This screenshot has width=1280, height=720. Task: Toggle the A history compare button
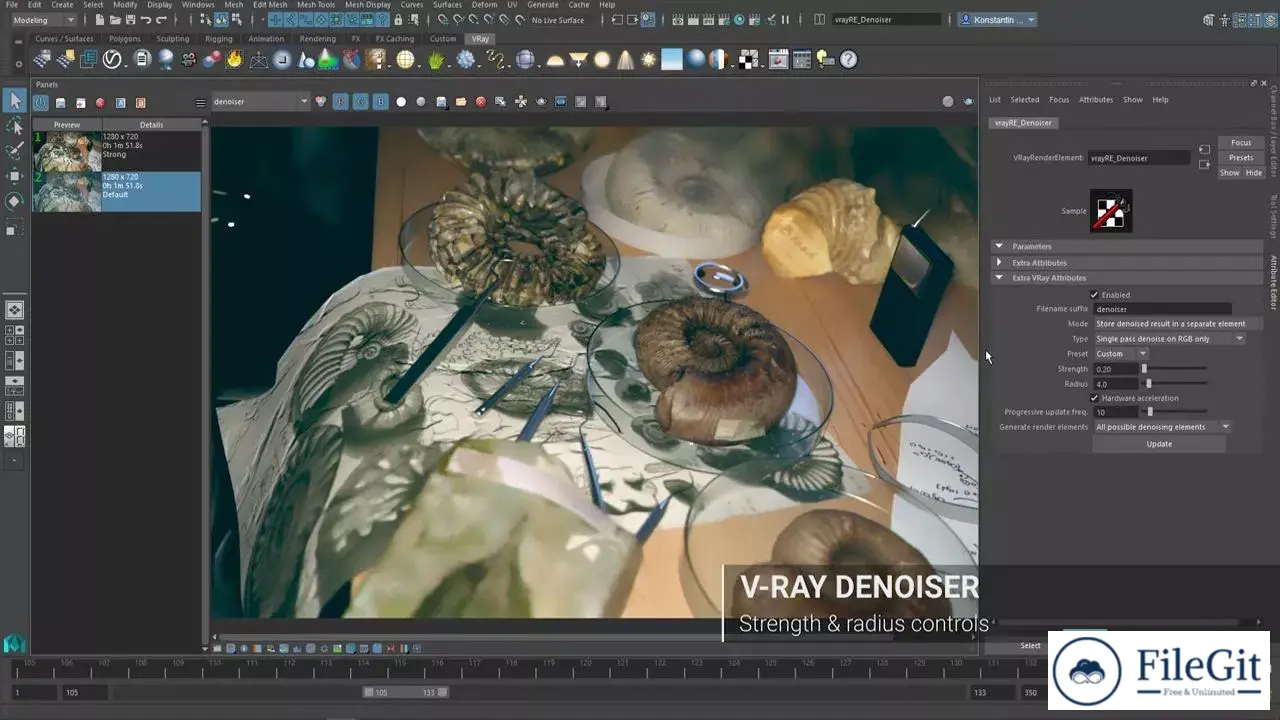tap(120, 102)
